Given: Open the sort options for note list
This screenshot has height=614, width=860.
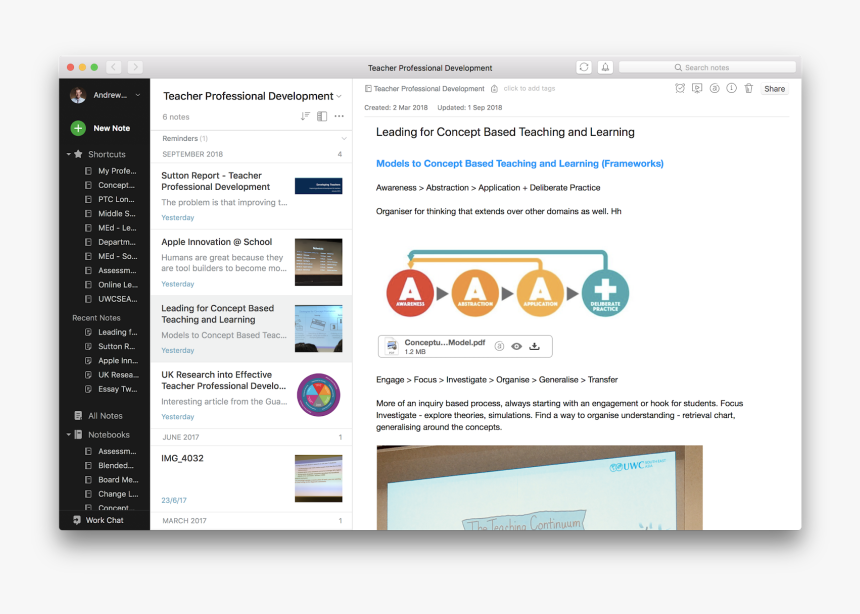Looking at the screenshot, I should click(x=305, y=116).
